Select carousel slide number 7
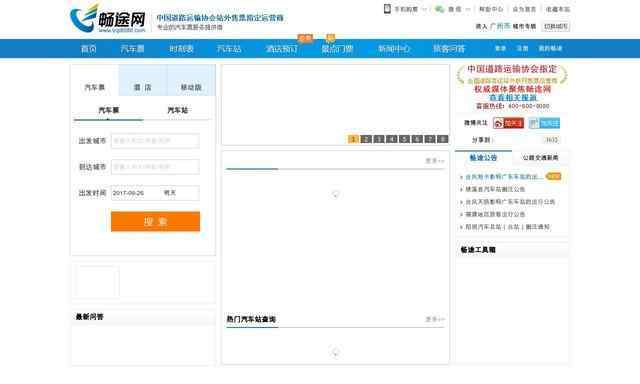This screenshot has width=640, height=384. 430,139
